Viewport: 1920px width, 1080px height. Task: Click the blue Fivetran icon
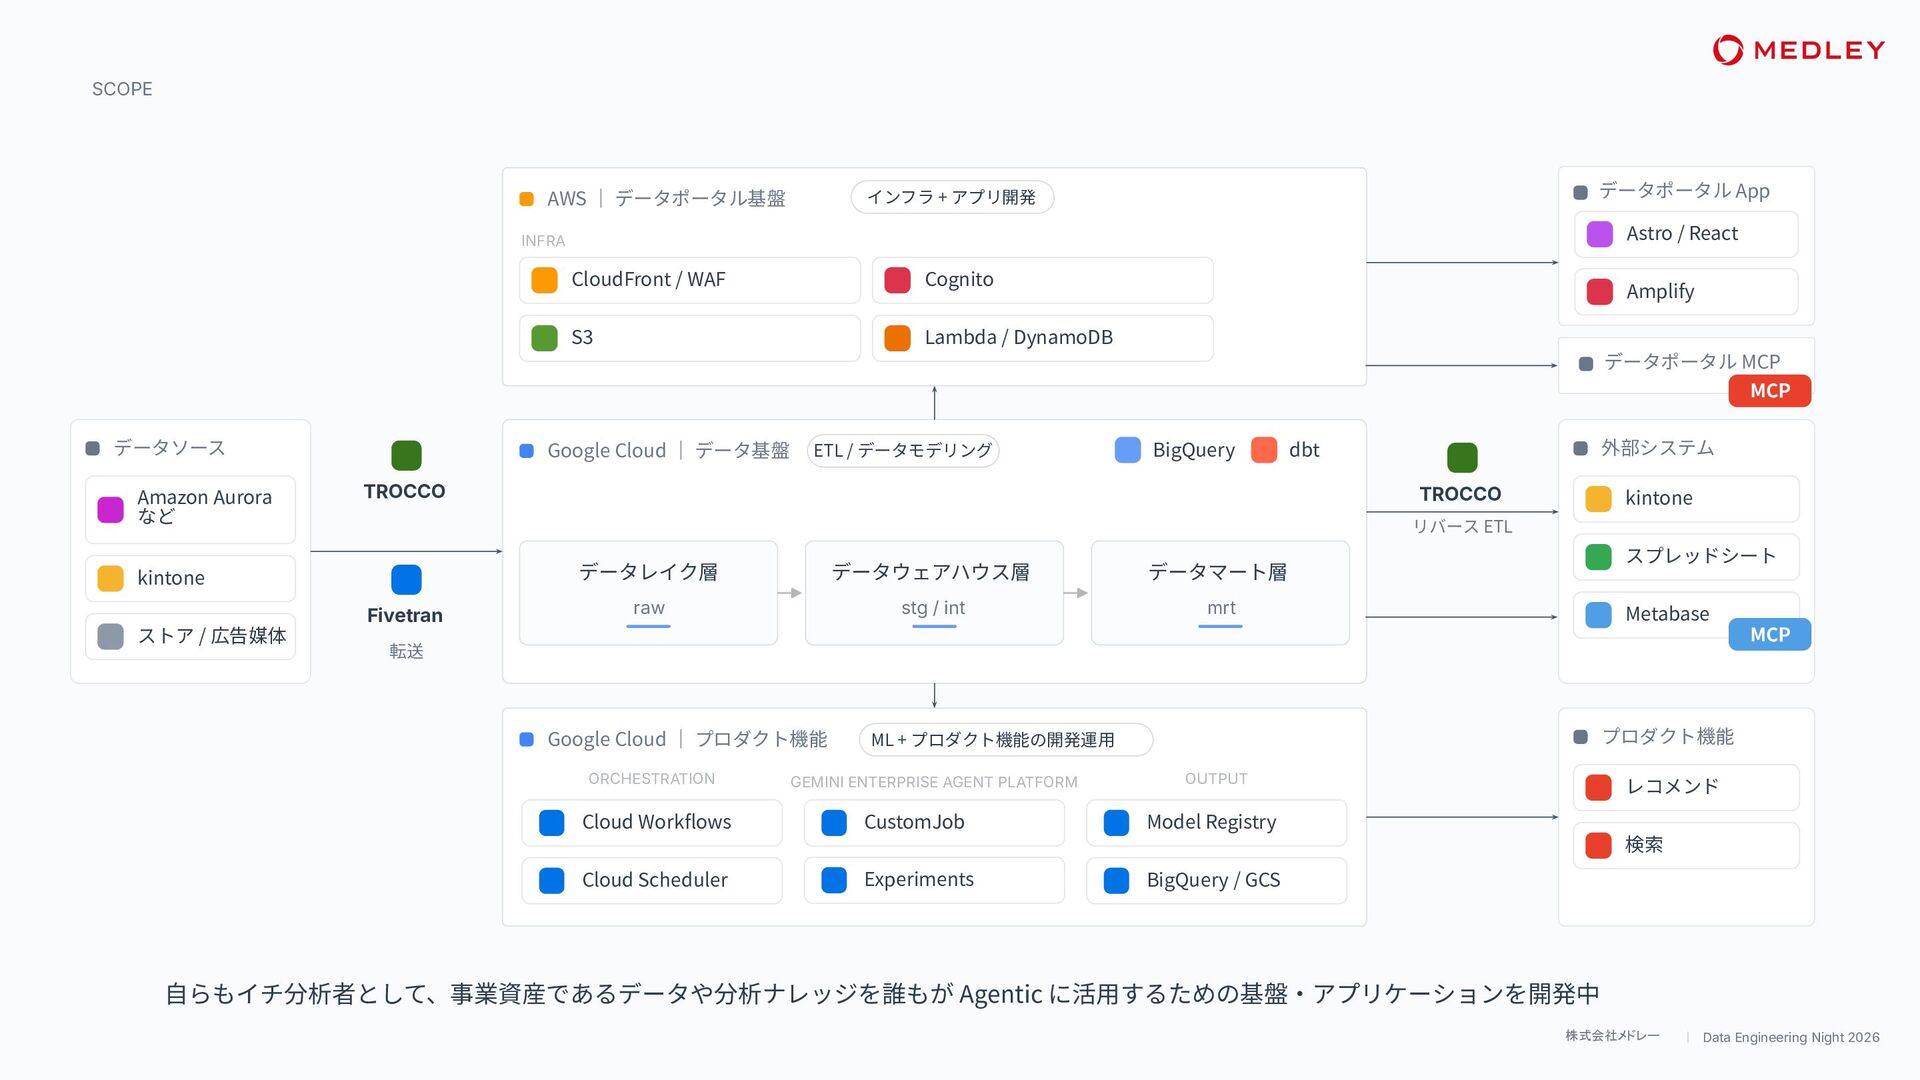point(406,579)
